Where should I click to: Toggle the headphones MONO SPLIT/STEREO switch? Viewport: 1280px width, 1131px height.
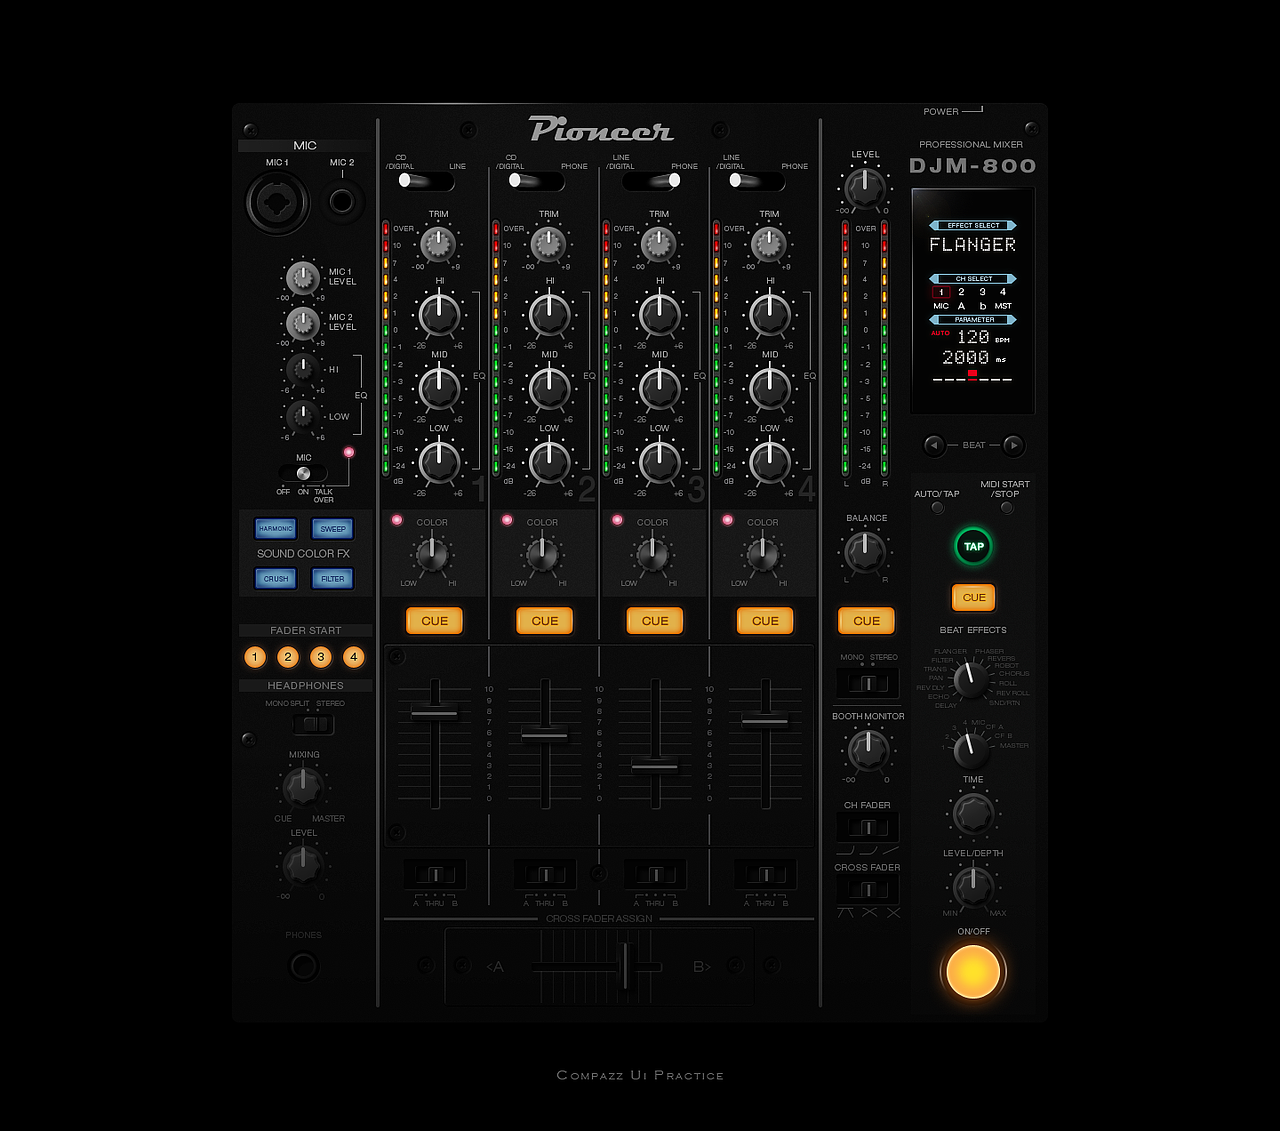[312, 724]
